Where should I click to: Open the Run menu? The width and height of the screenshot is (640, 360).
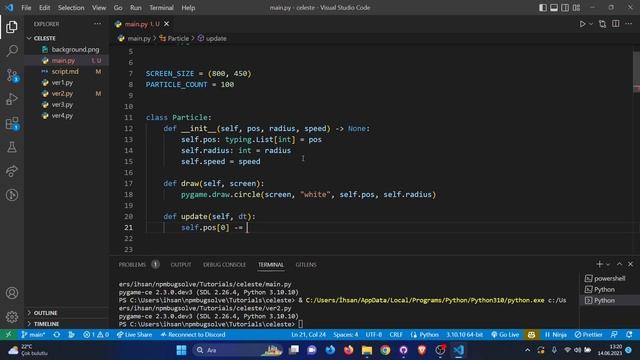[x=136, y=8]
